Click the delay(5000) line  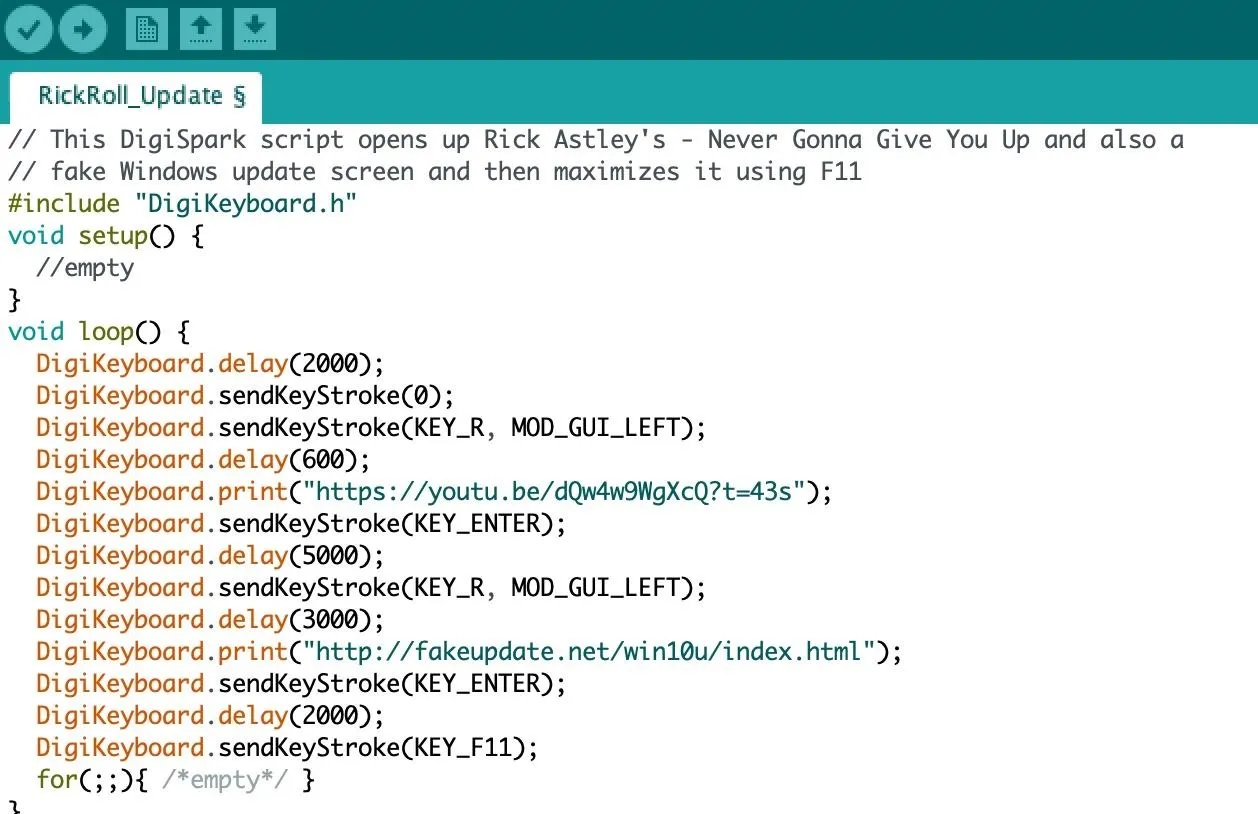211,556
